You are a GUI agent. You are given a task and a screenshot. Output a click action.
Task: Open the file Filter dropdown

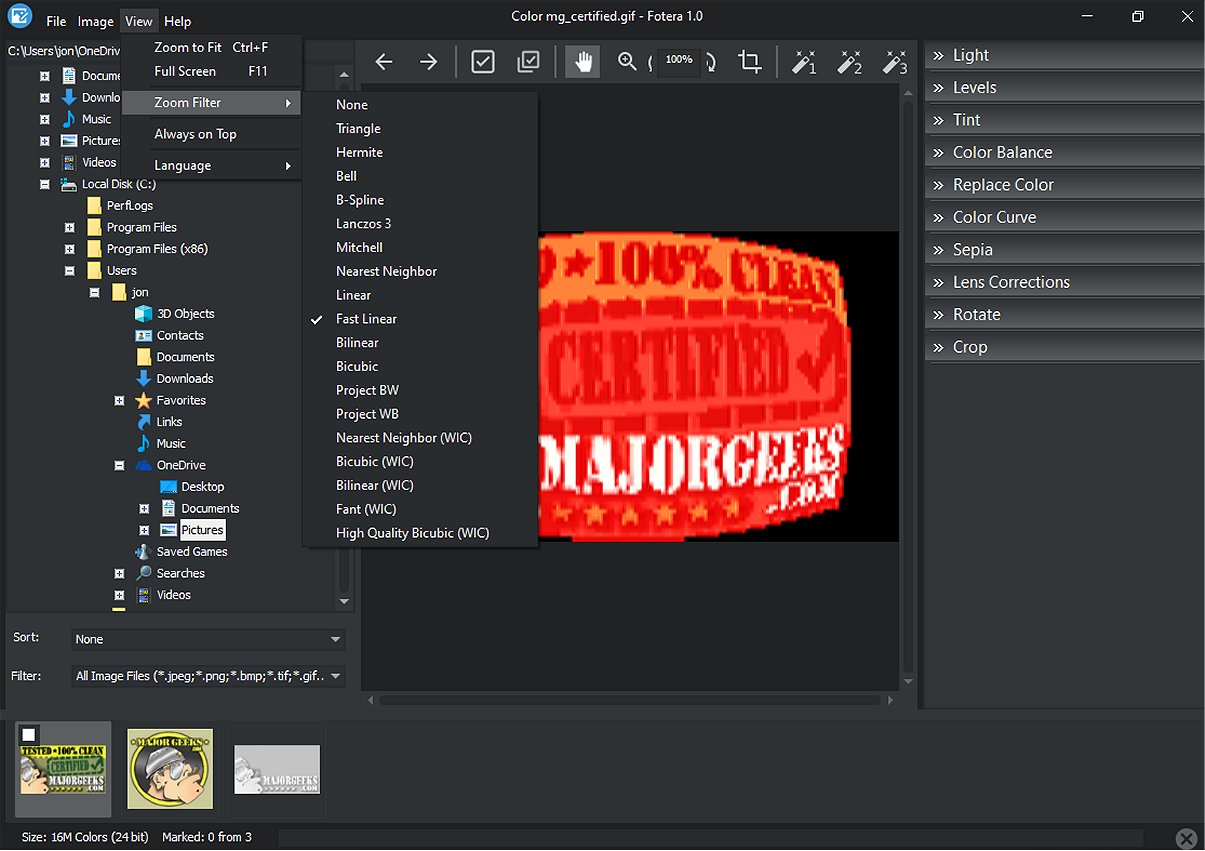click(208, 676)
